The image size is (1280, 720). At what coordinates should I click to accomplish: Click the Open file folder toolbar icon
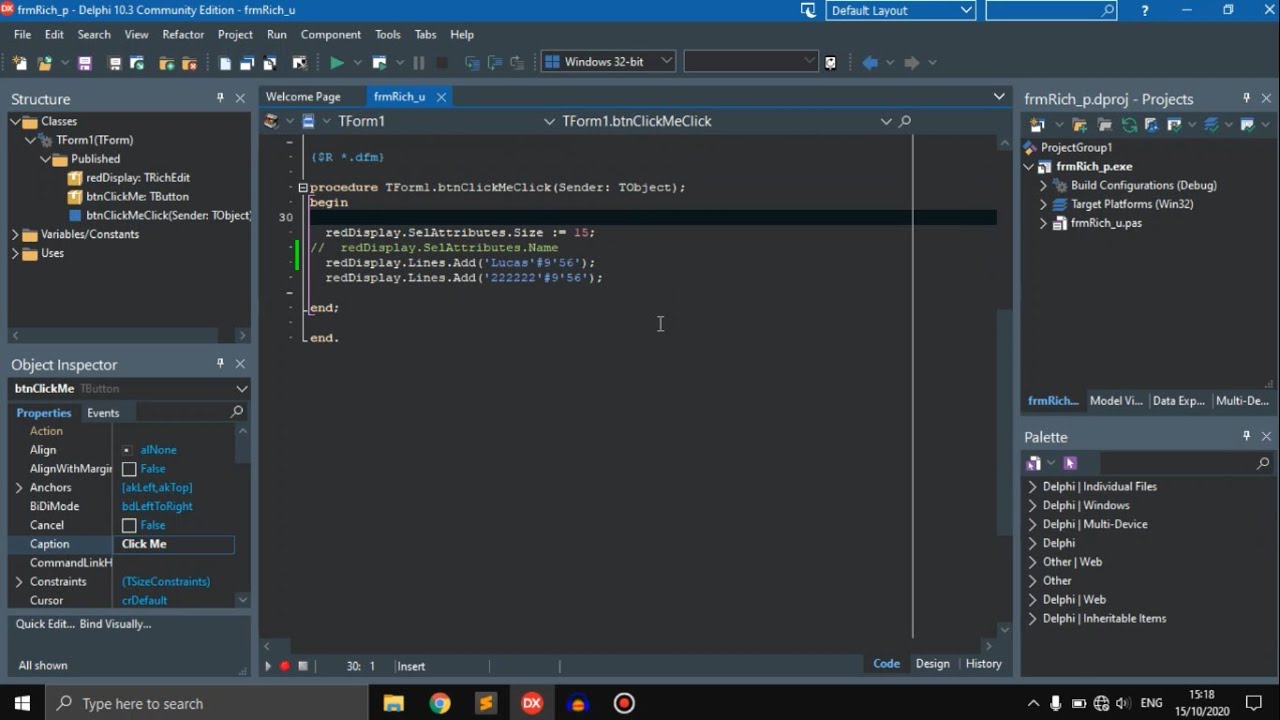[44, 62]
